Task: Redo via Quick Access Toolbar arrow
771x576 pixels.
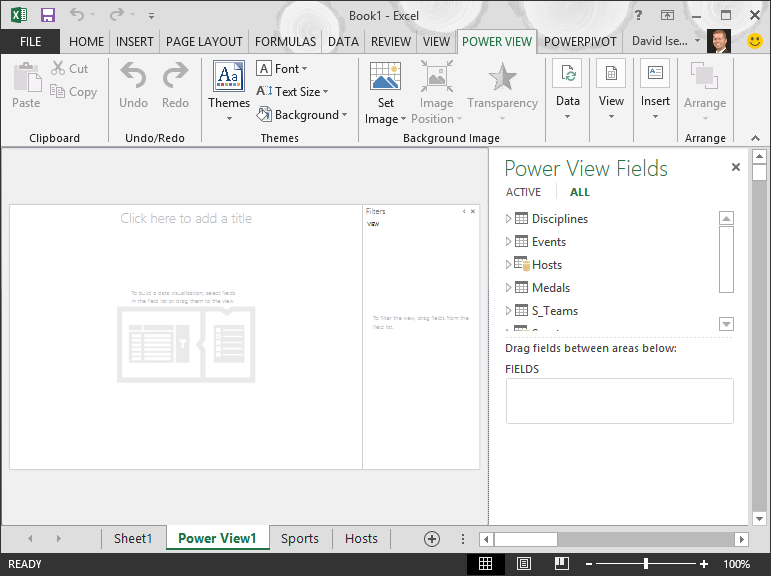Action: pos(117,14)
